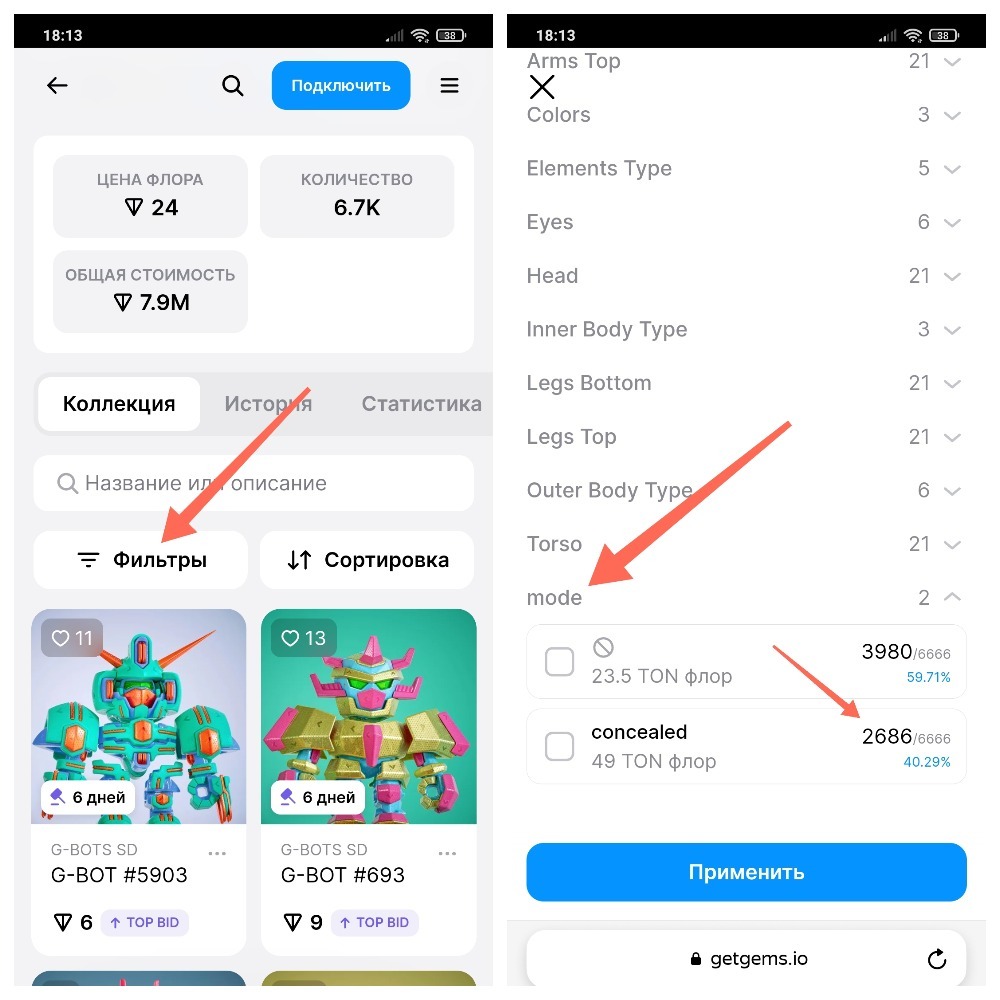
Task: Like G-BOT #5903 via the heart icon
Action: (x=61, y=638)
